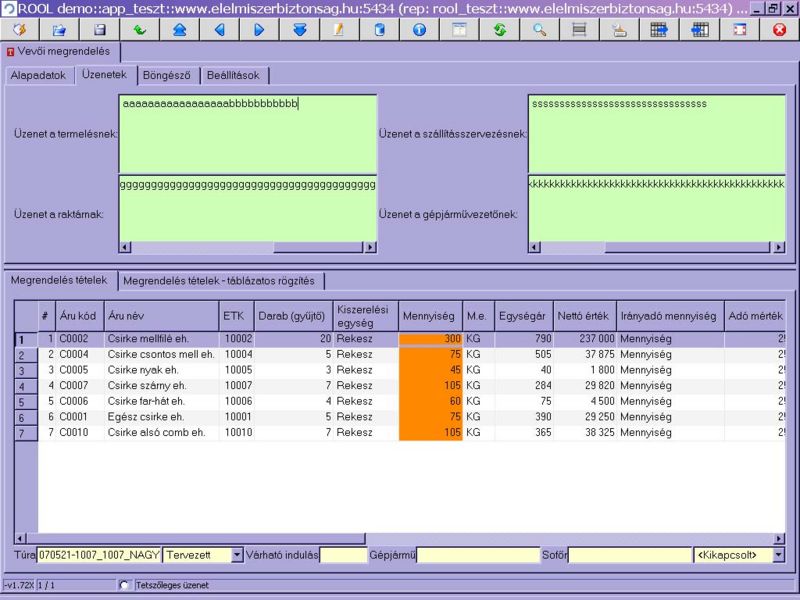
Task: Click the red exit X toolbar icon
Action: (779, 29)
